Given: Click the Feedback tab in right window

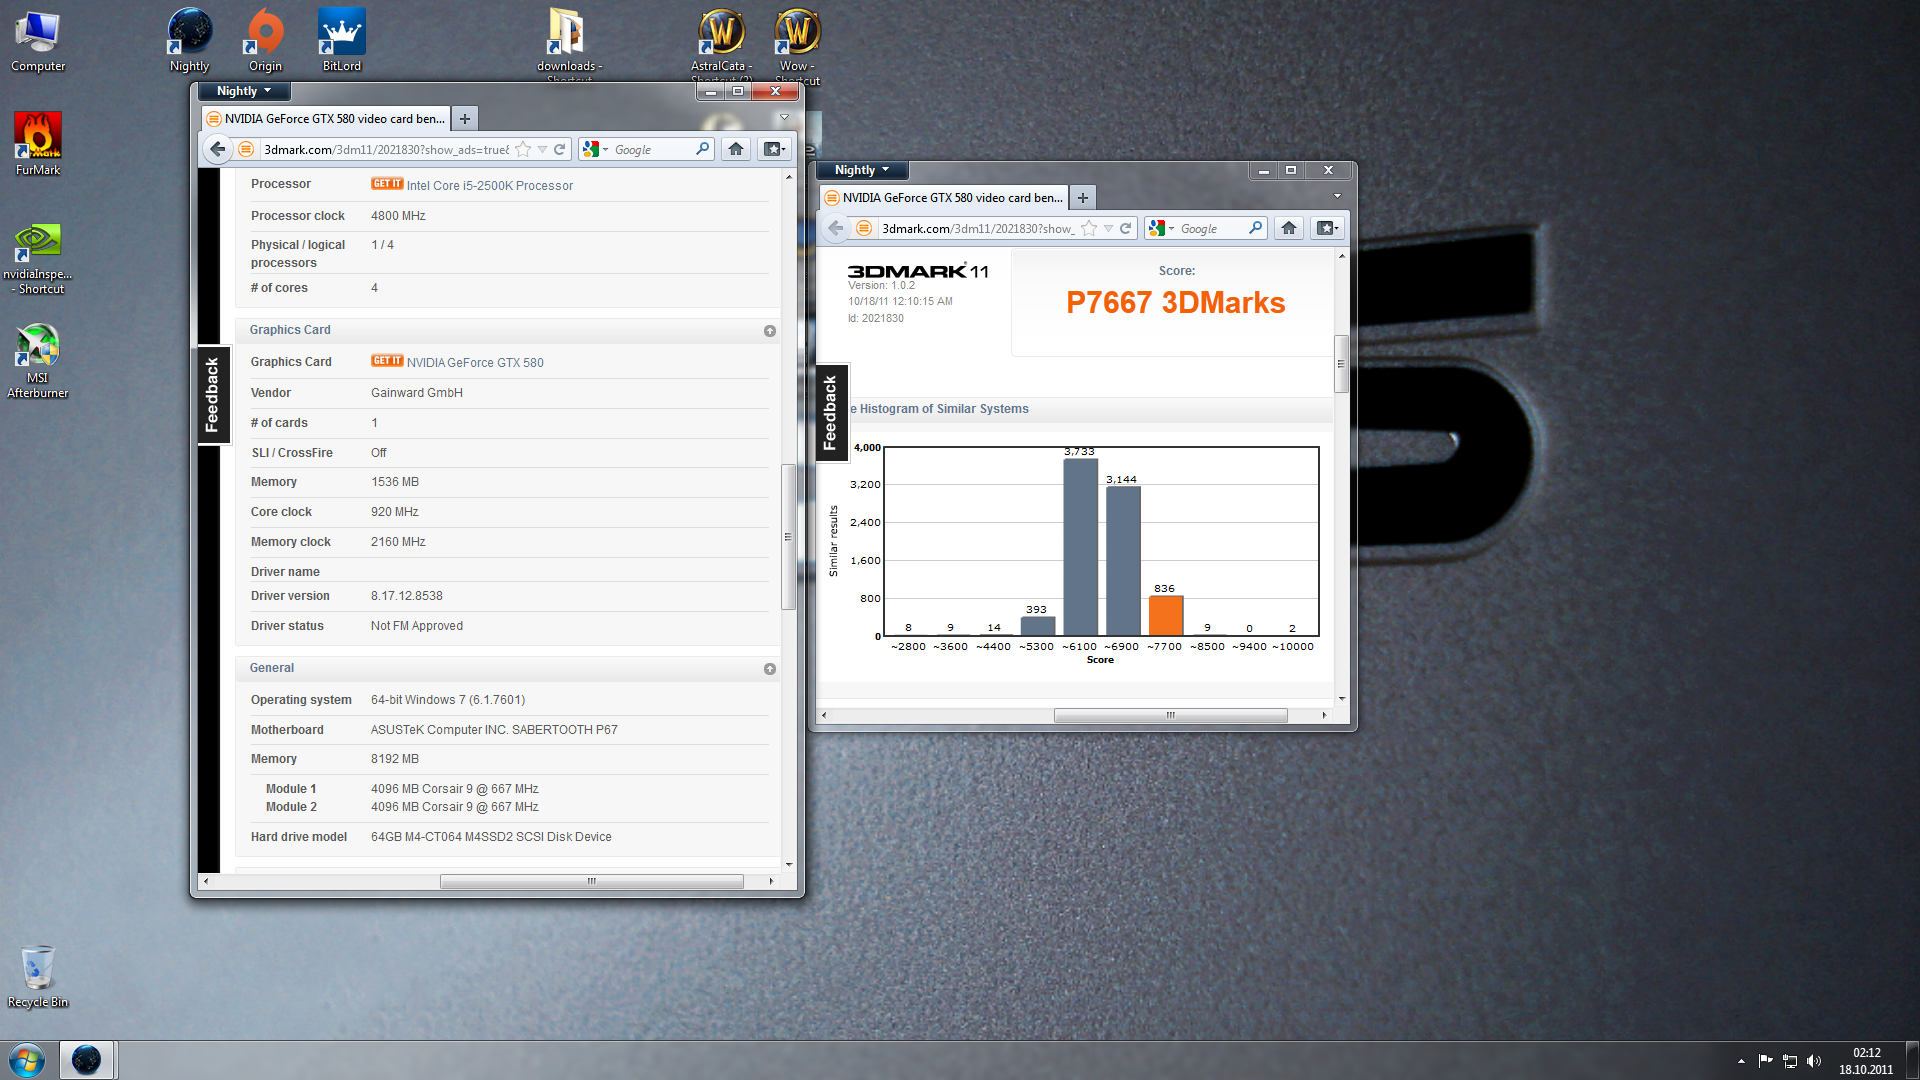Looking at the screenshot, I should coord(830,412).
